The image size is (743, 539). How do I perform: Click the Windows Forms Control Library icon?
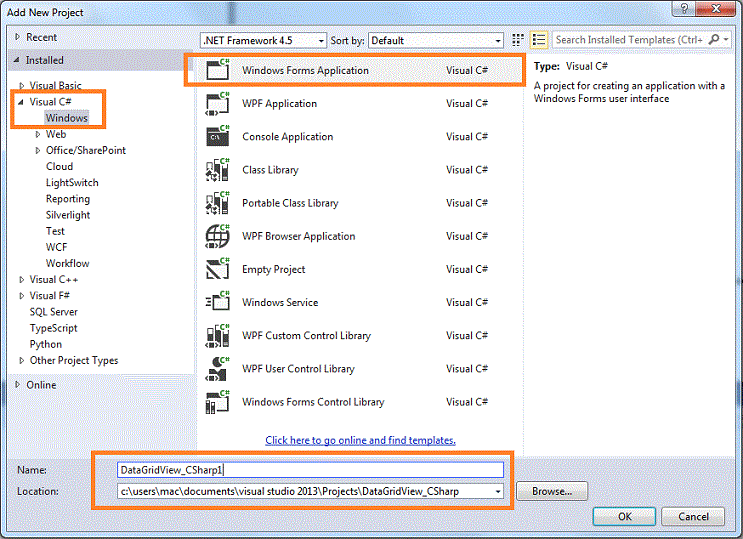(x=217, y=402)
